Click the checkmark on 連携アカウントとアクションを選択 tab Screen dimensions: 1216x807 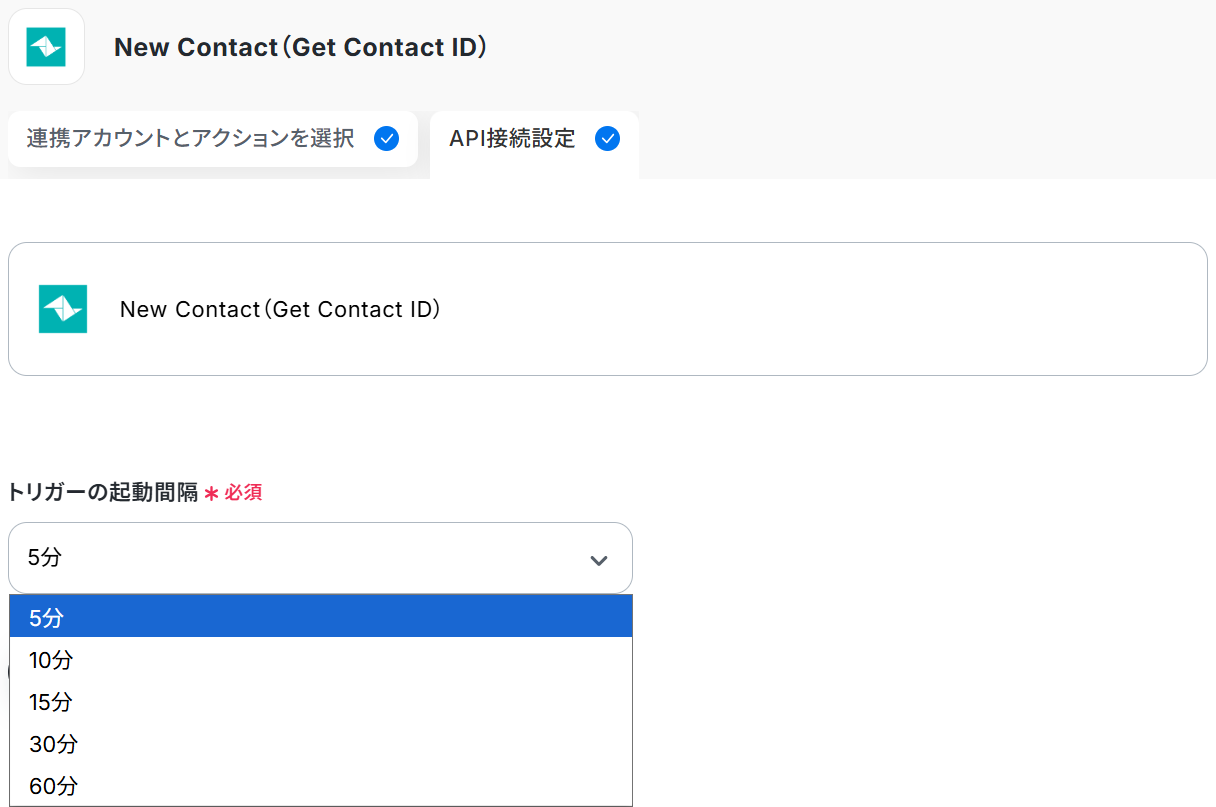pos(386,139)
